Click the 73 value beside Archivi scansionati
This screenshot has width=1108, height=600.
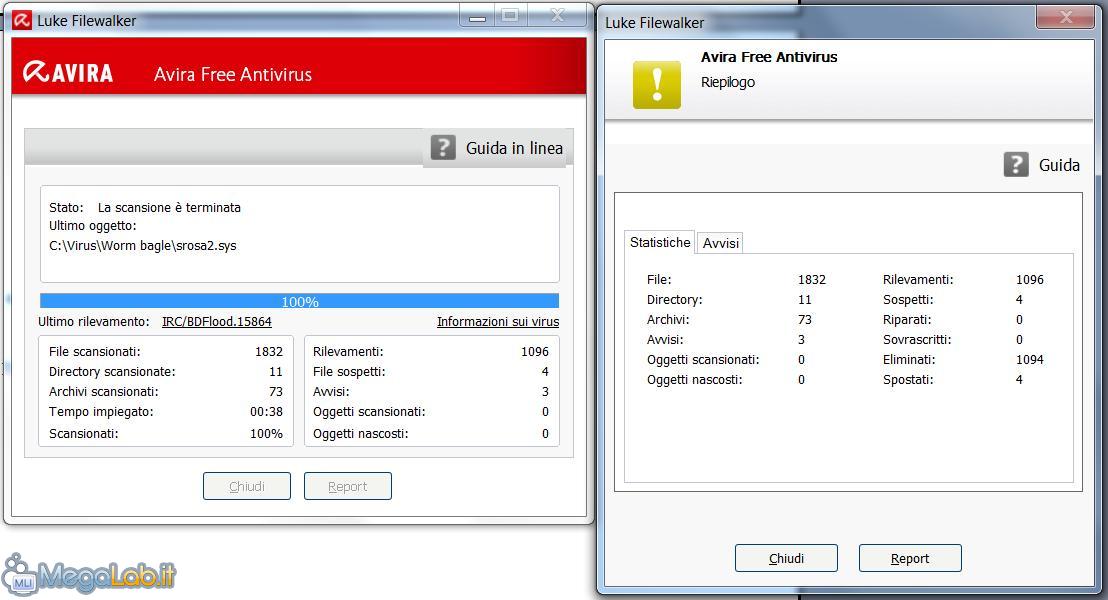click(x=276, y=392)
